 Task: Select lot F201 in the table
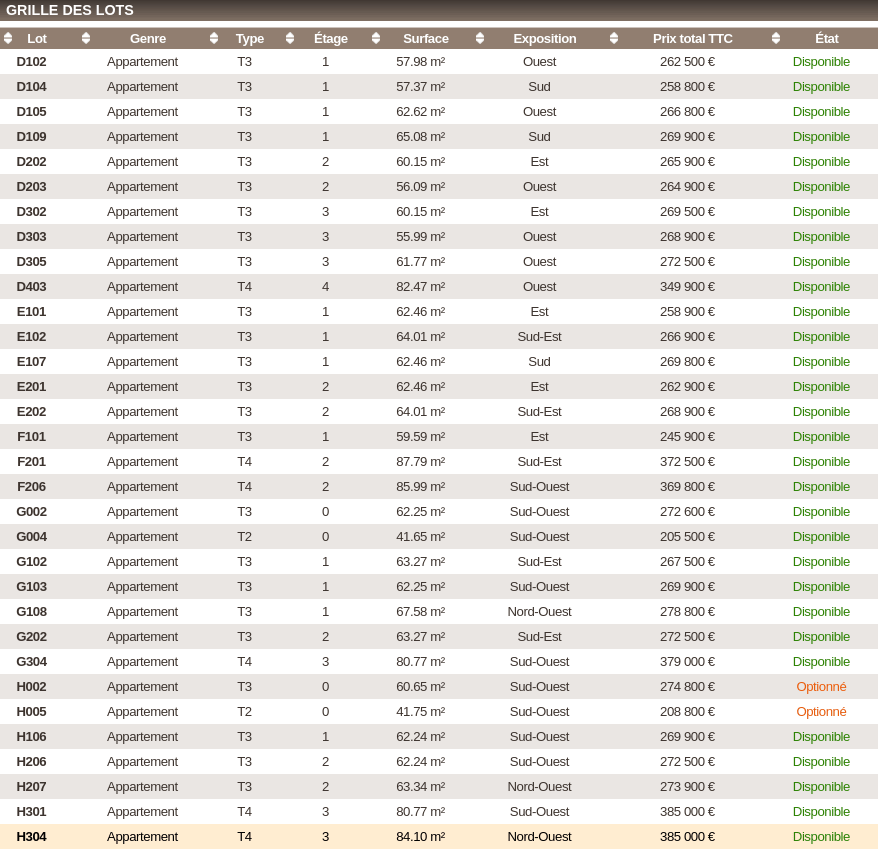click(x=31, y=461)
